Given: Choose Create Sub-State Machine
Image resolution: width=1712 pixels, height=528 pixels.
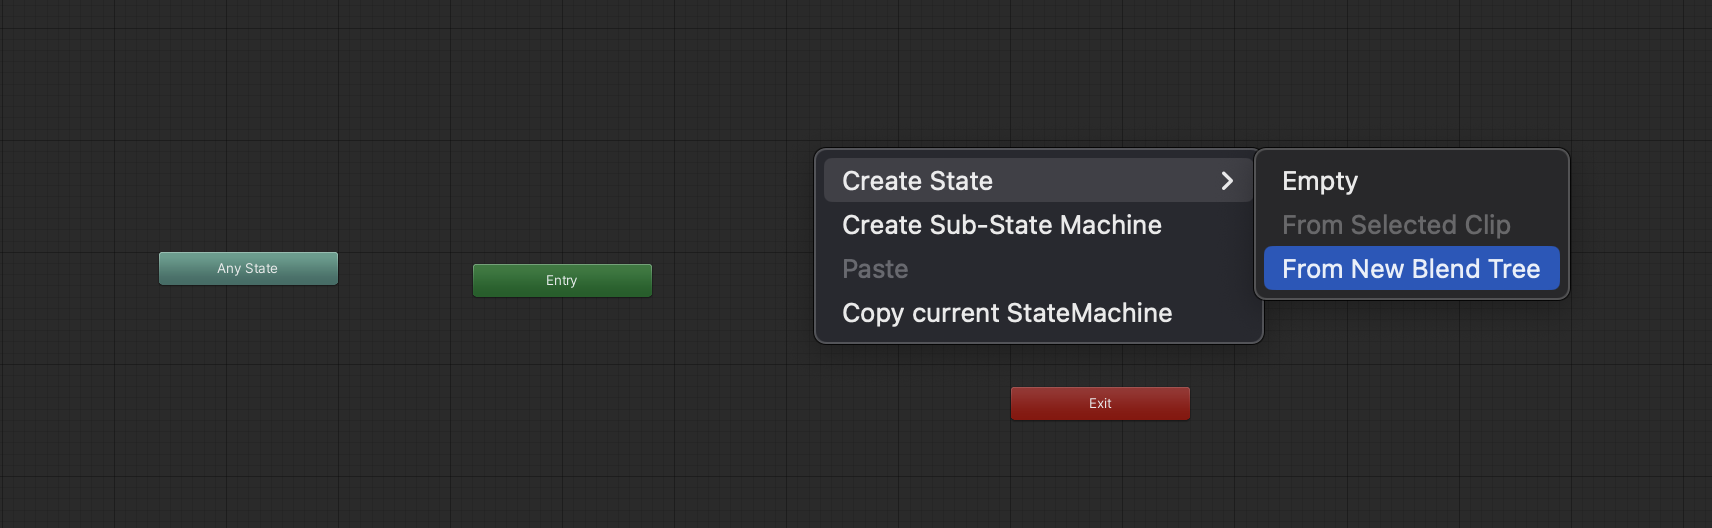Looking at the screenshot, I should coord(1001,225).
